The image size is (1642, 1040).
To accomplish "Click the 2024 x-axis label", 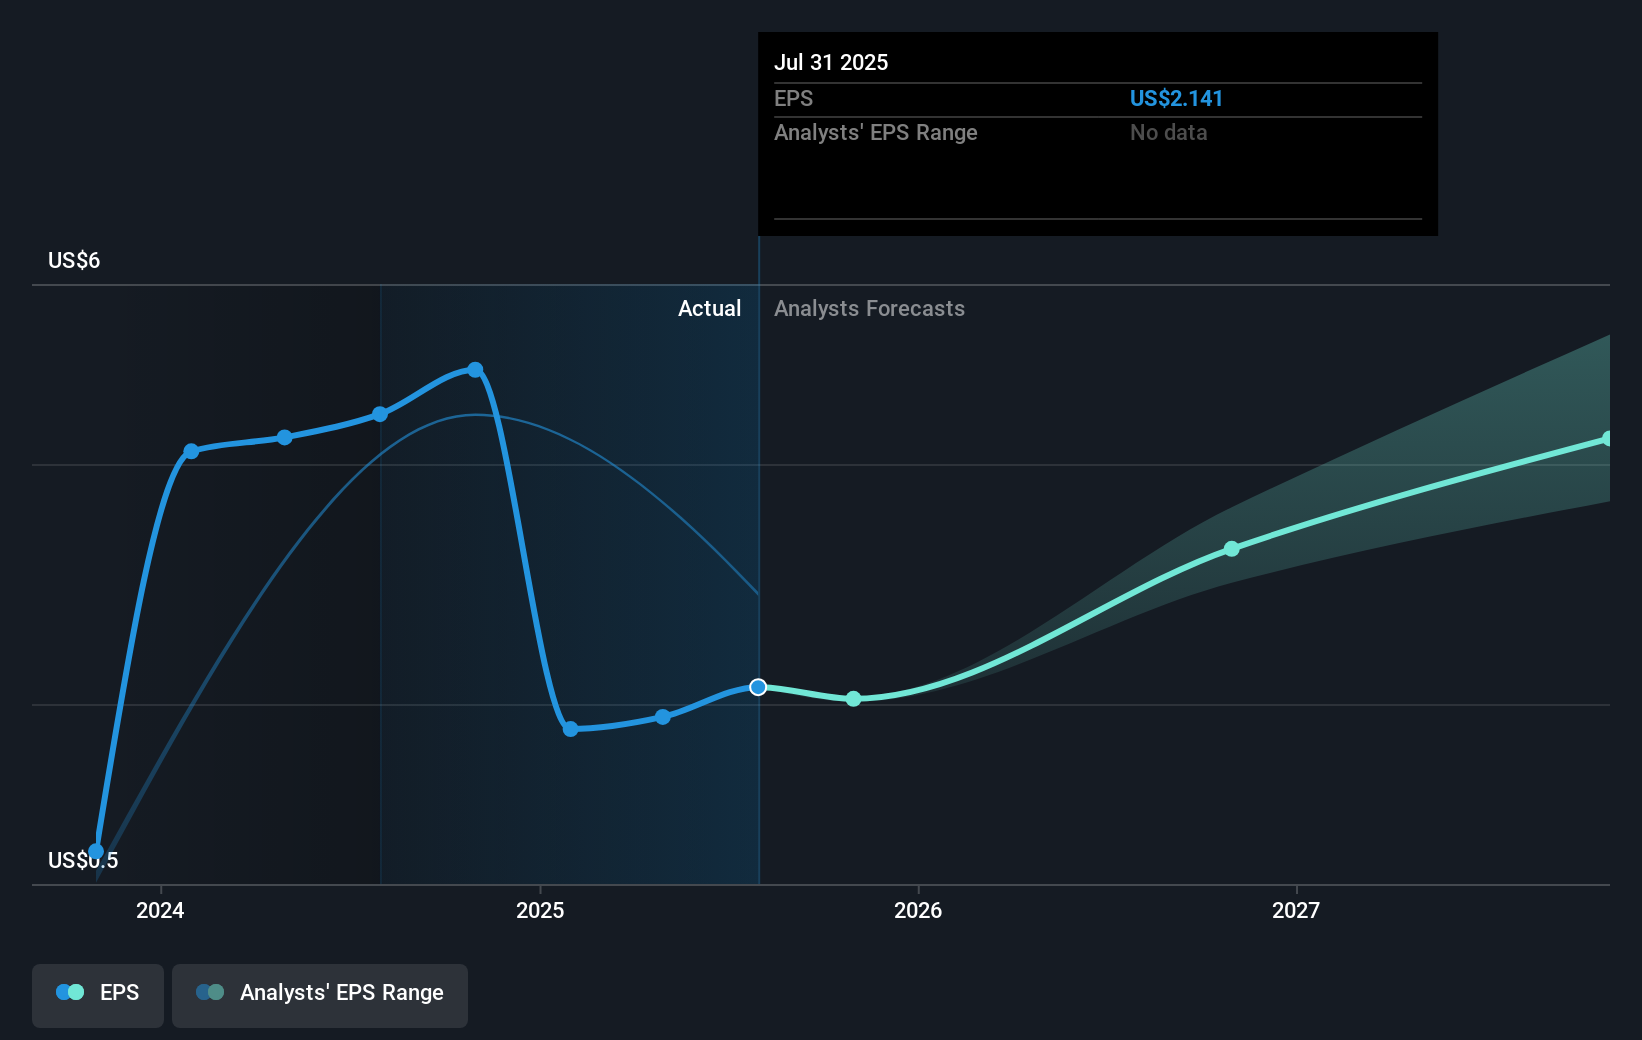I will tap(160, 910).
